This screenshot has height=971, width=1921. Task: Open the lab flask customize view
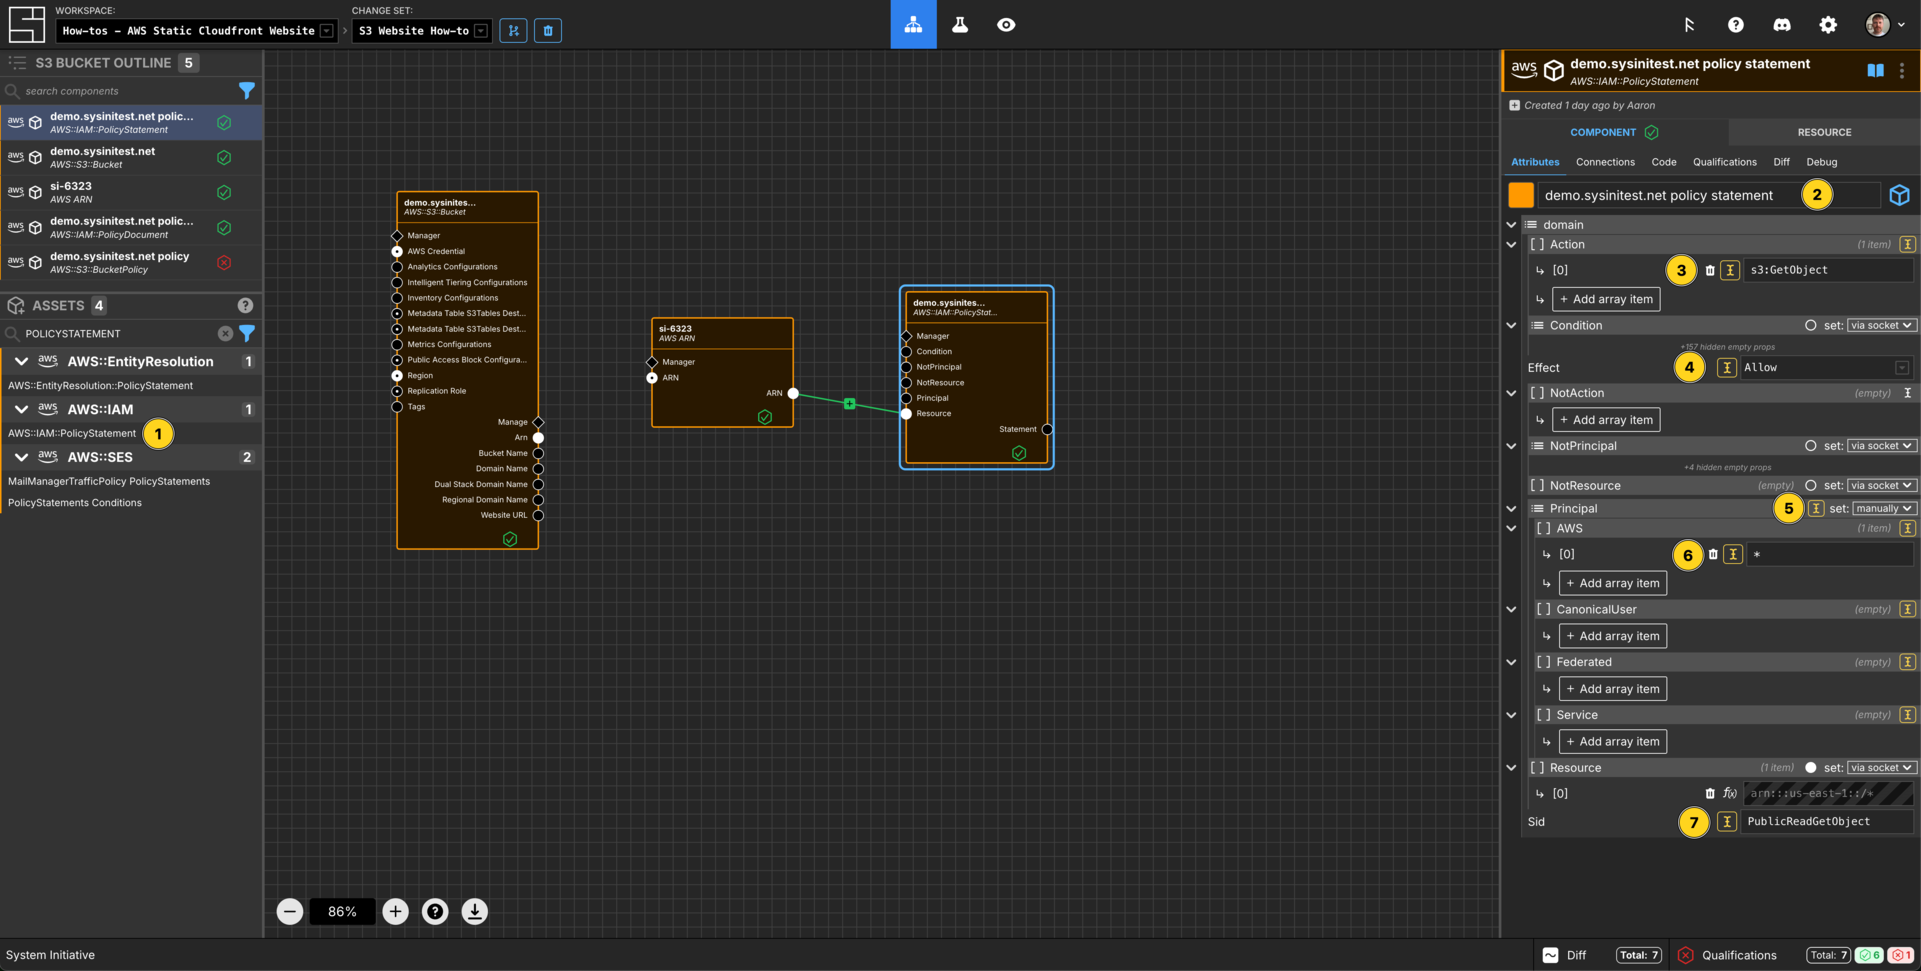pyautogui.click(x=960, y=25)
